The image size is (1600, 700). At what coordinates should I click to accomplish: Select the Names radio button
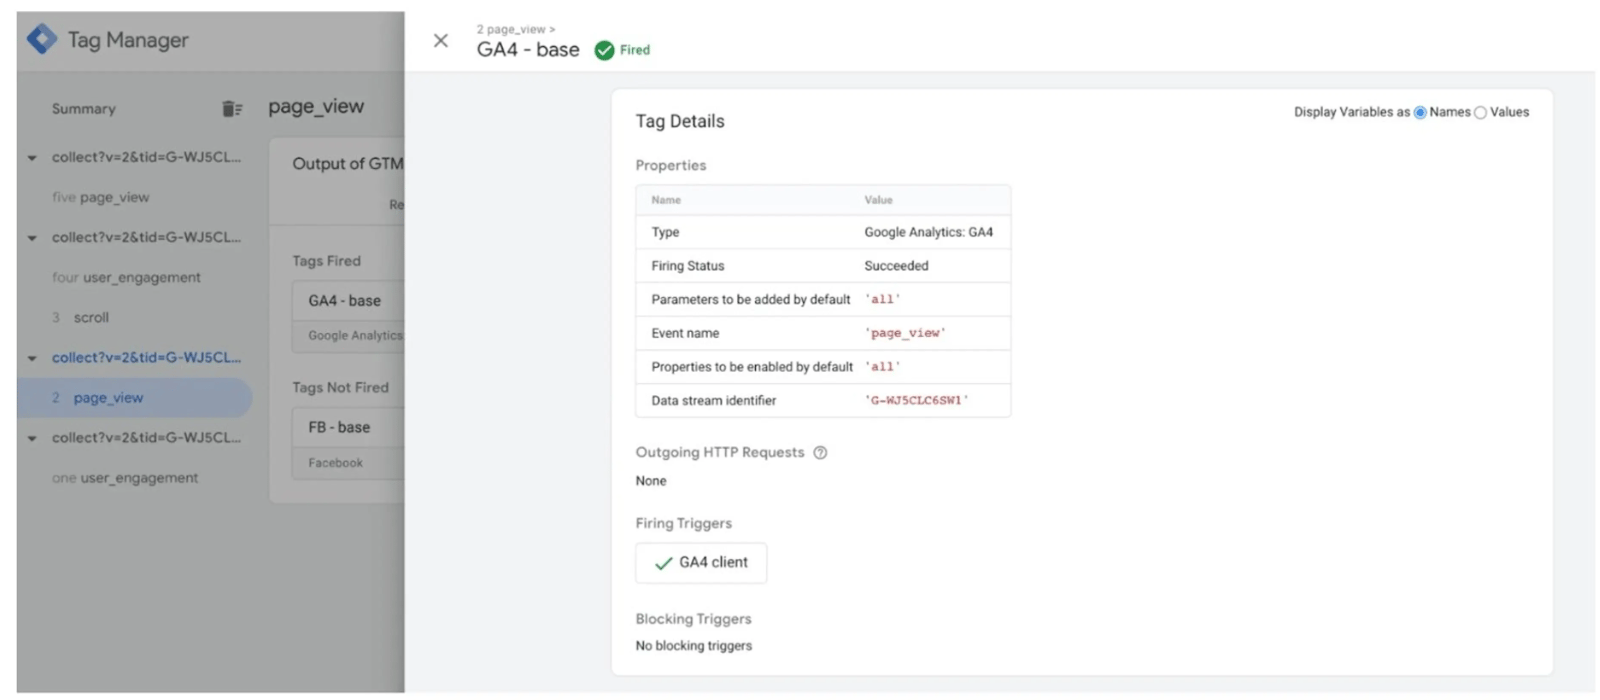tap(1420, 112)
